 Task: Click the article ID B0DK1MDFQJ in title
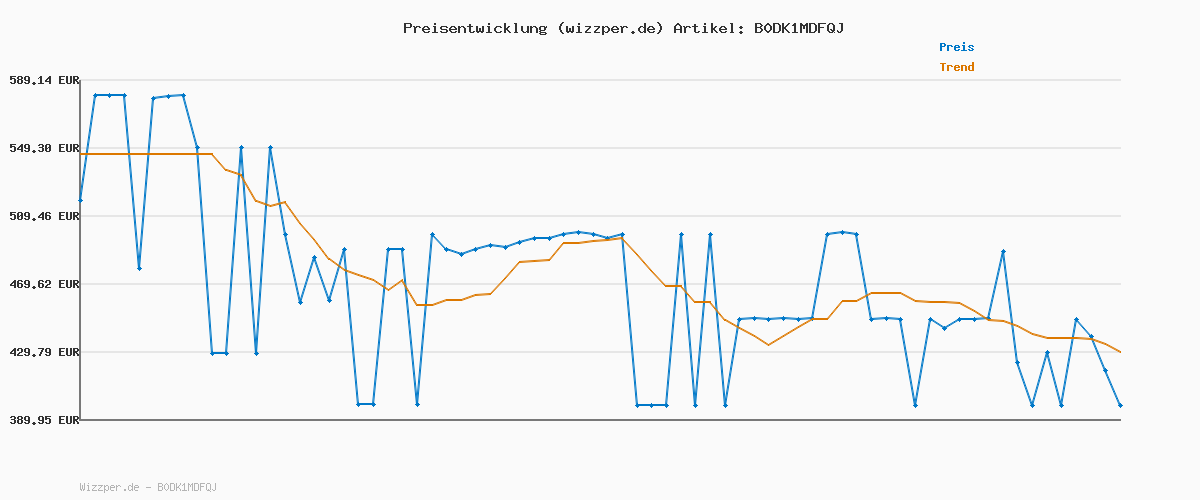[798, 28]
